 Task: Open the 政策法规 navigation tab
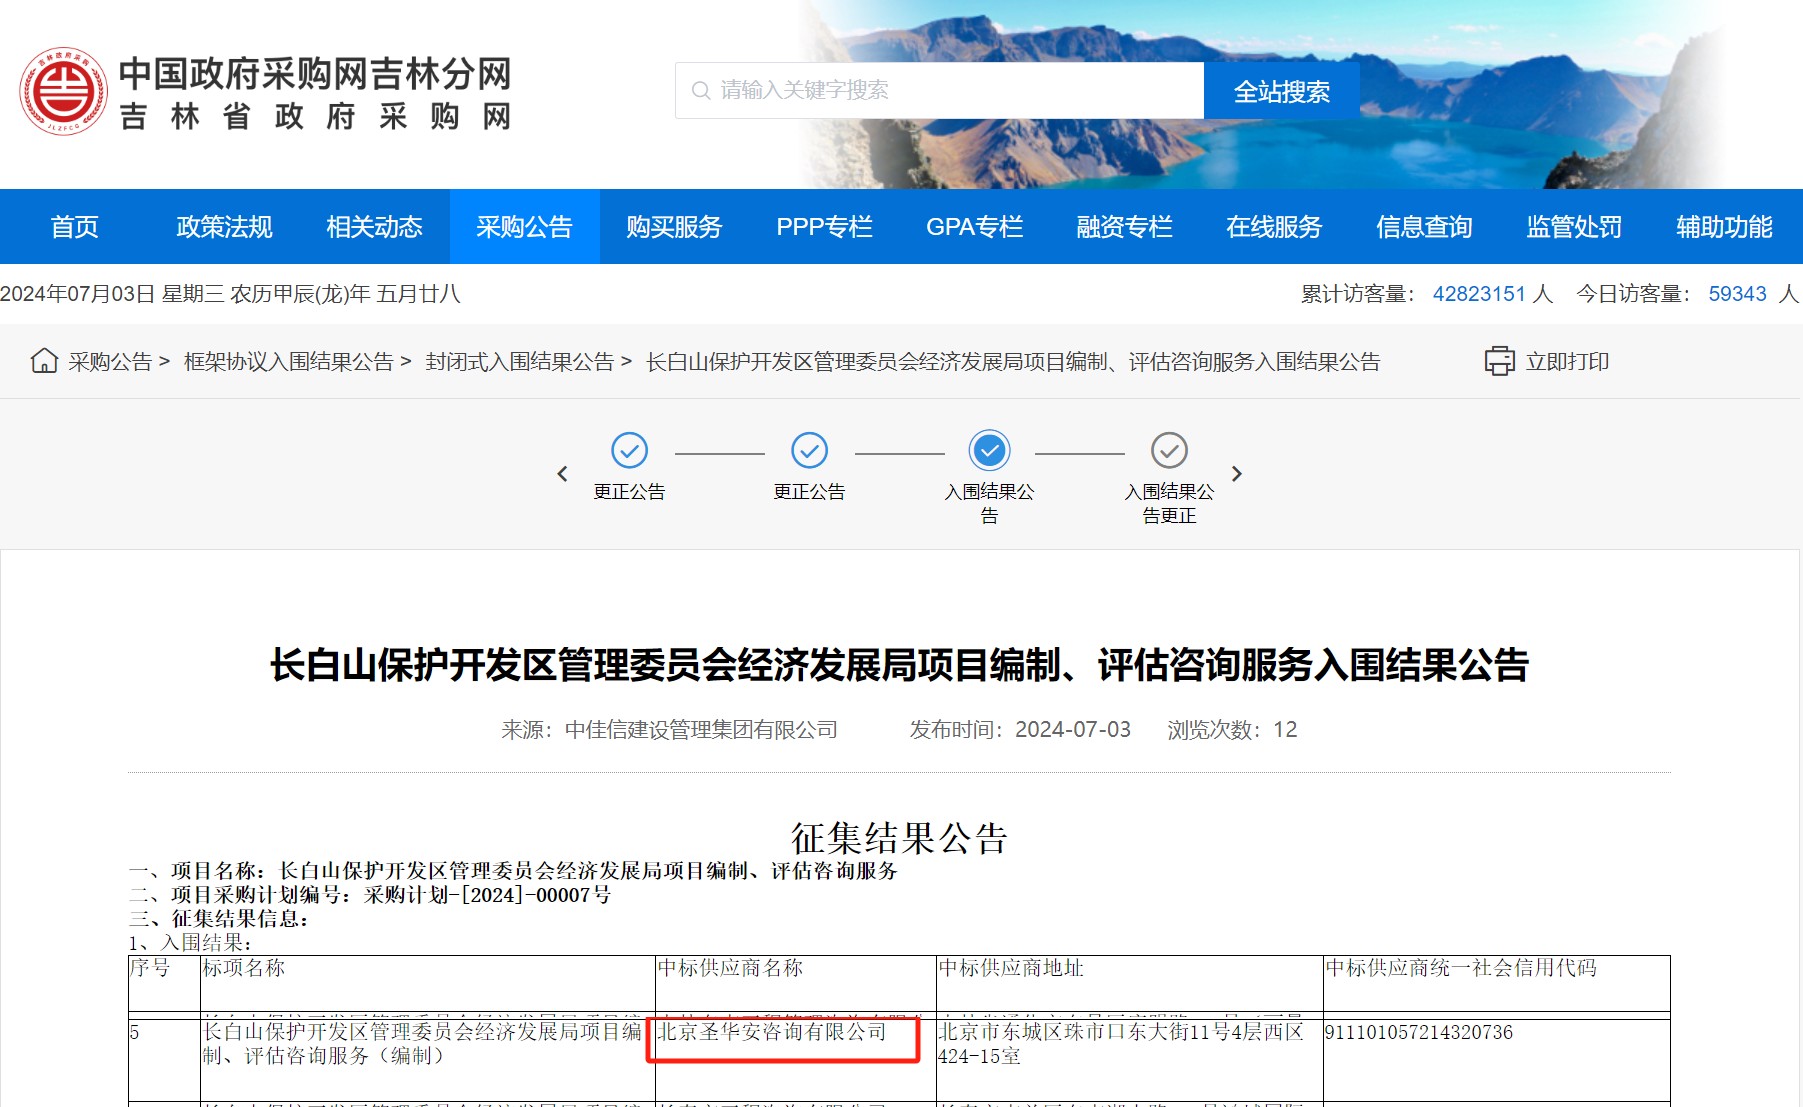[x=224, y=227]
